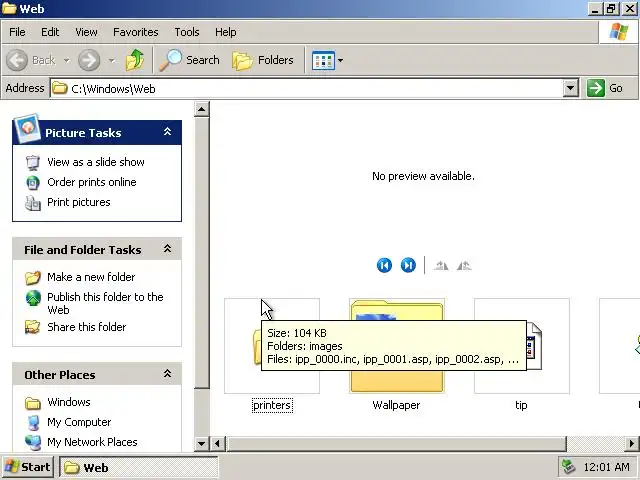Click the Rotate Clockwise icon

(441, 266)
